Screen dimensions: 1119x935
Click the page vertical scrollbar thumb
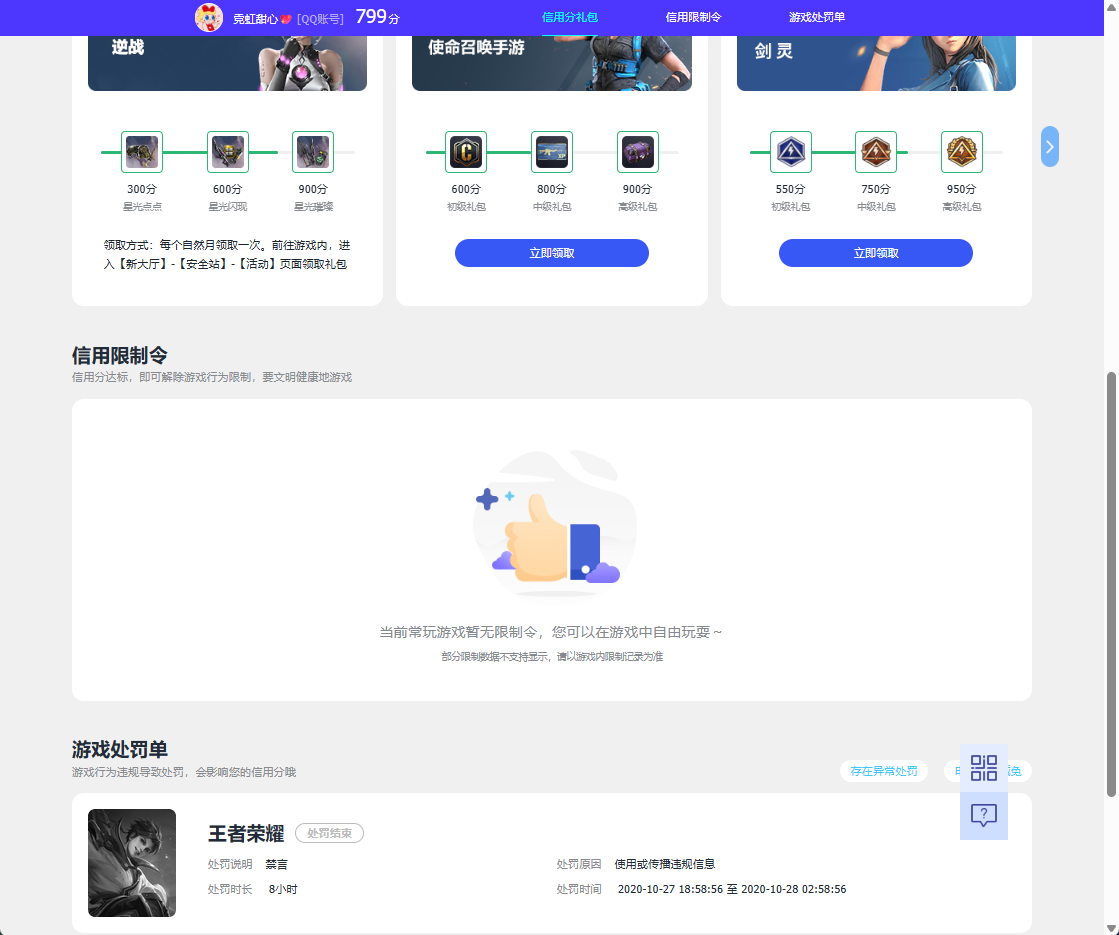click(1111, 584)
